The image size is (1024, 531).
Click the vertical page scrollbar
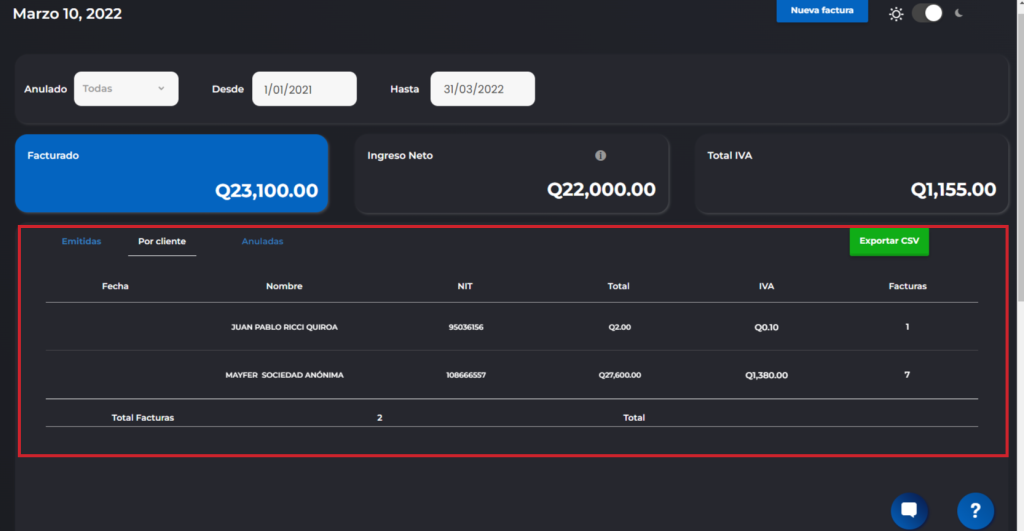(1018, 150)
